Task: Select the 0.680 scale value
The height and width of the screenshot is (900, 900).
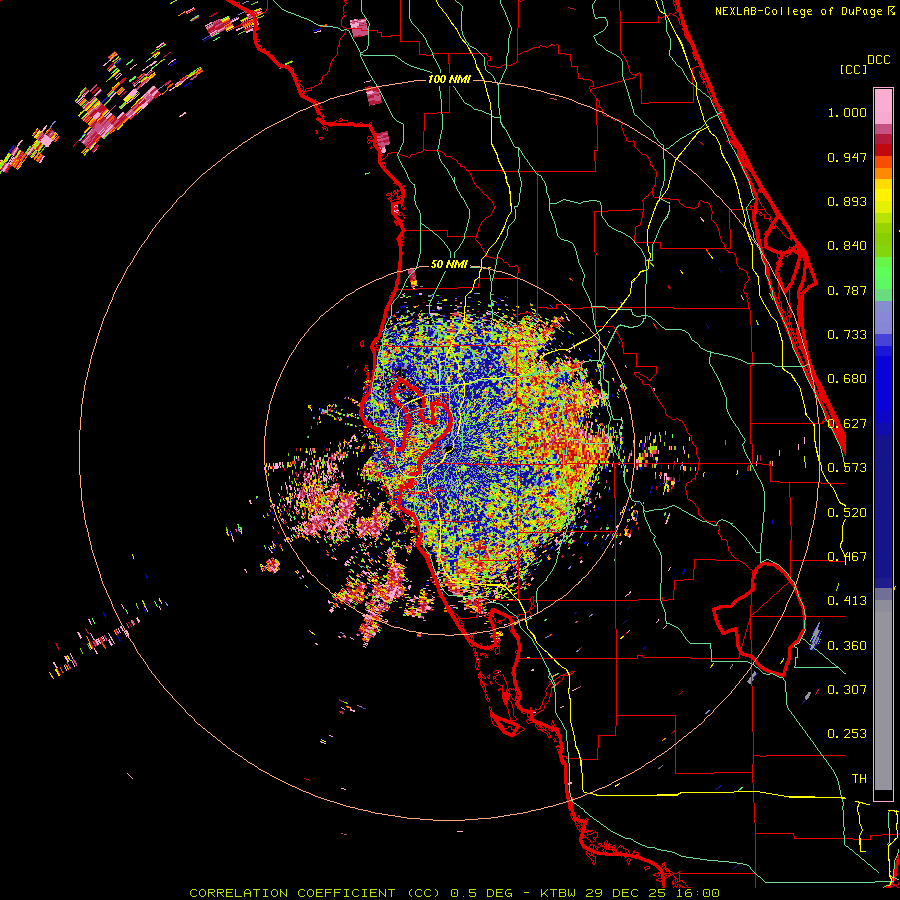Action: [847, 379]
